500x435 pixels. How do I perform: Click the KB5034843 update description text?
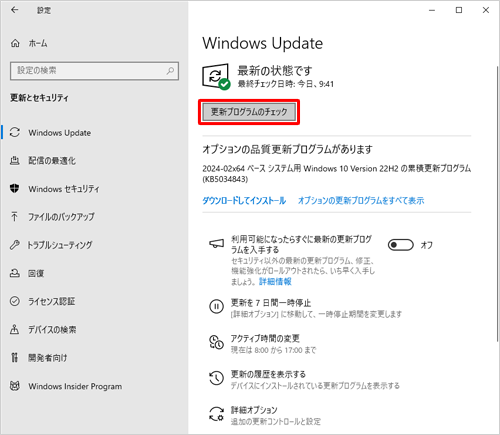coord(337,173)
